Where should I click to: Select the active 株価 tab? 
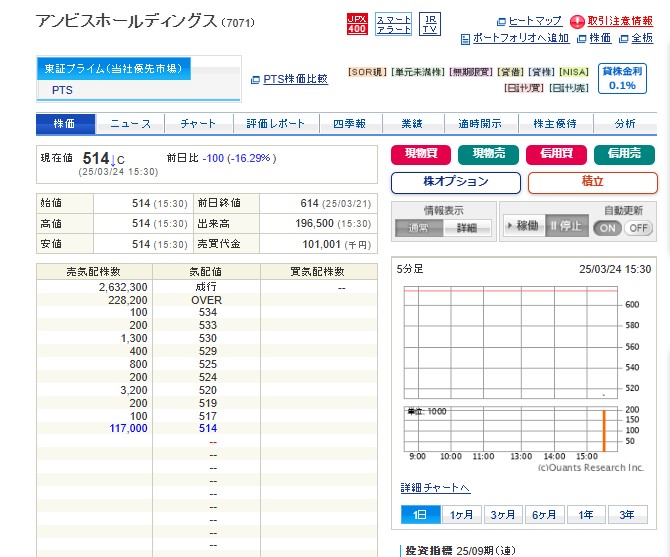click(x=65, y=124)
